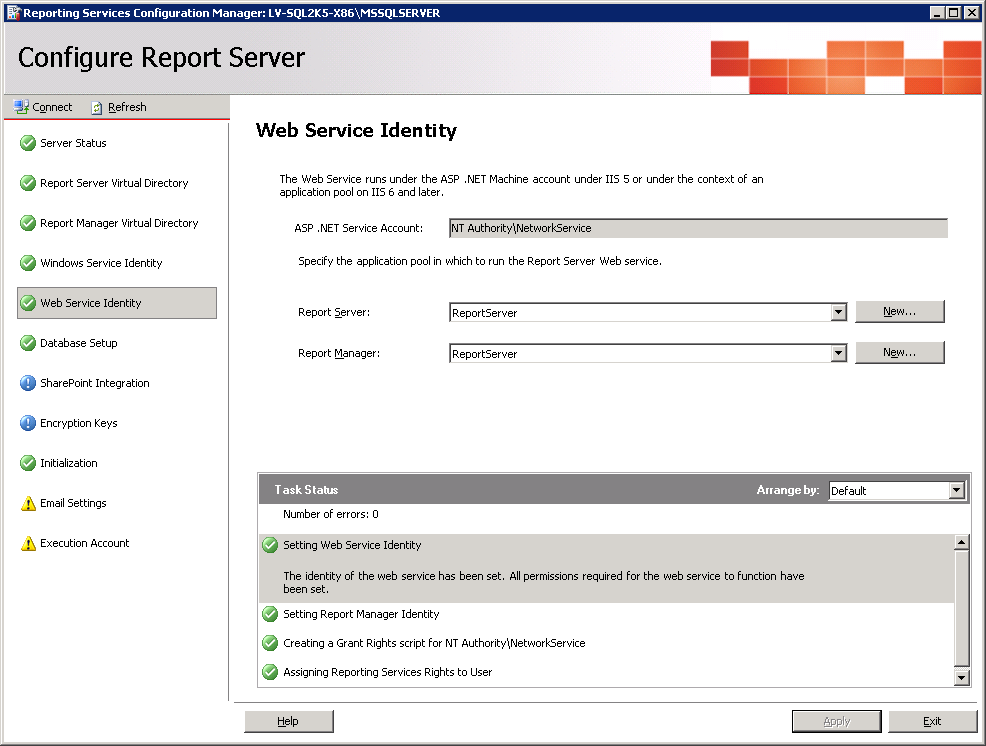Open the Arrange by dropdown
This screenshot has width=986, height=746.
pos(956,490)
